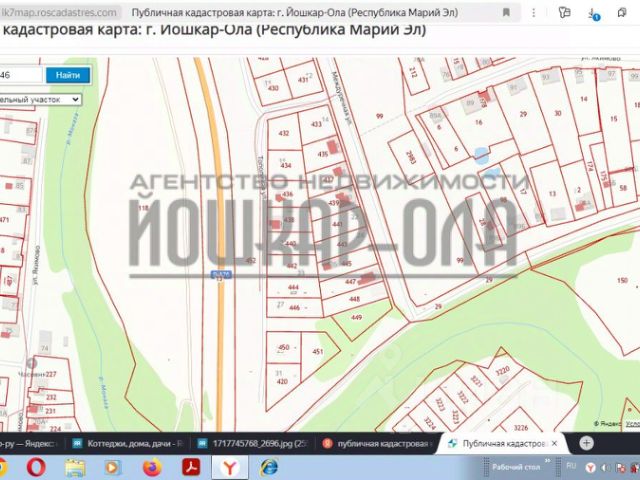The image size is (640, 480).
Task: Click the cadastral number search field
Action: (x=20, y=75)
